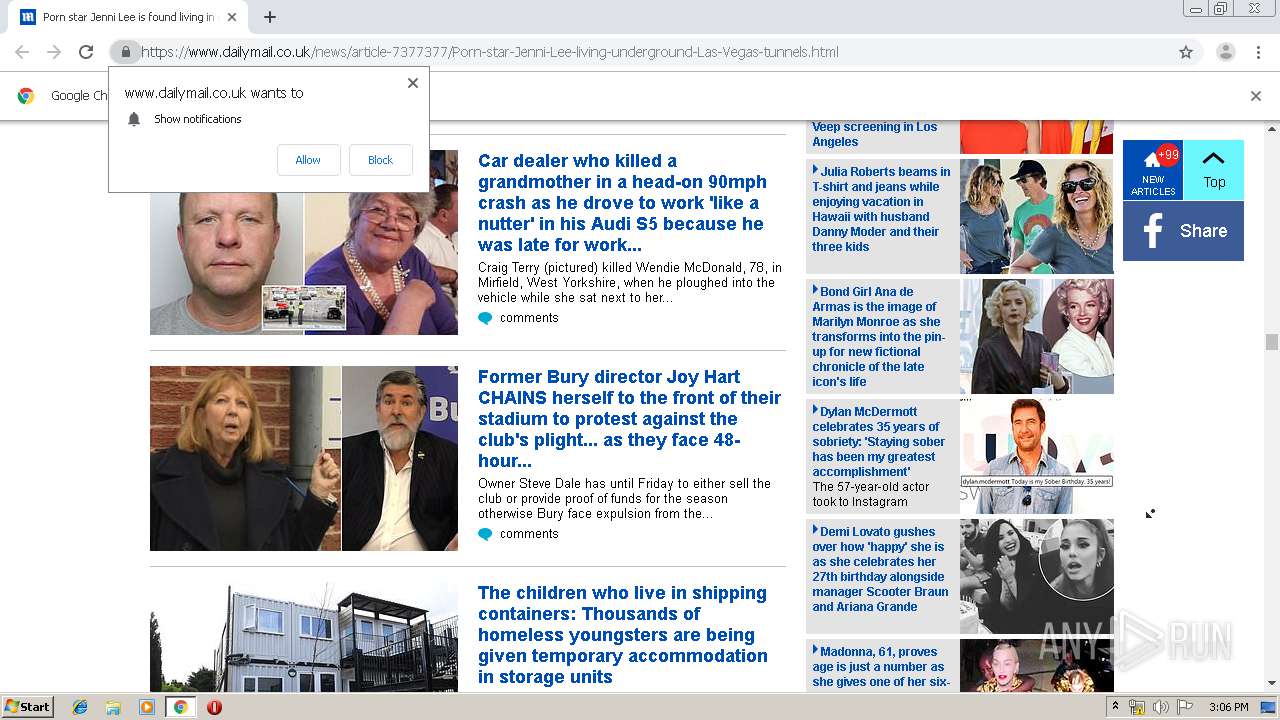The width and height of the screenshot is (1280, 720).
Task: Click the page vertical scrollbar thumb
Action: coord(1272,342)
